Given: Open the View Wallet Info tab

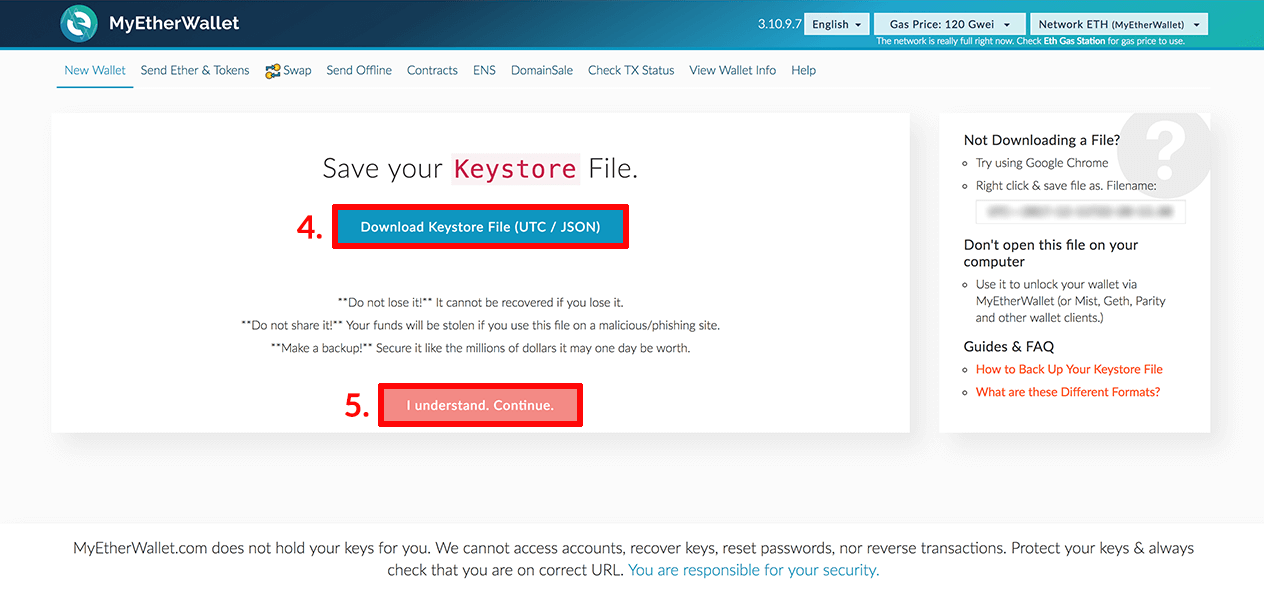Looking at the screenshot, I should 733,70.
